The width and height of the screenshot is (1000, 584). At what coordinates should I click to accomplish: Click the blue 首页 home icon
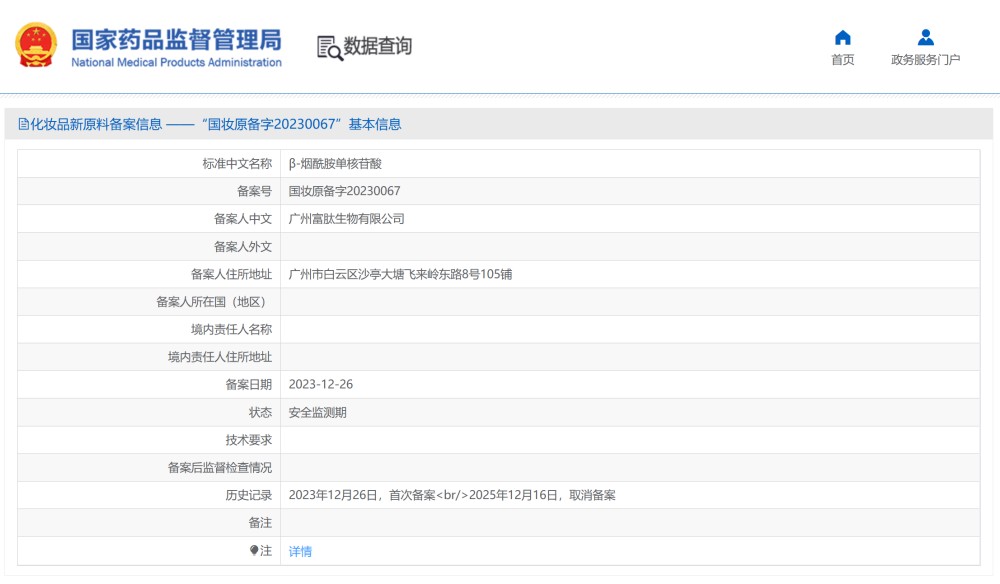click(843, 38)
